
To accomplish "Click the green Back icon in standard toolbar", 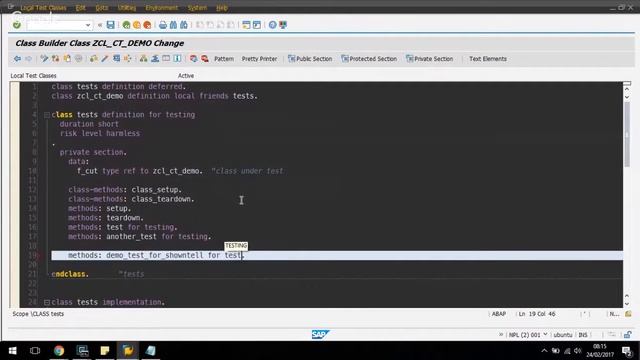I will 126,25.
